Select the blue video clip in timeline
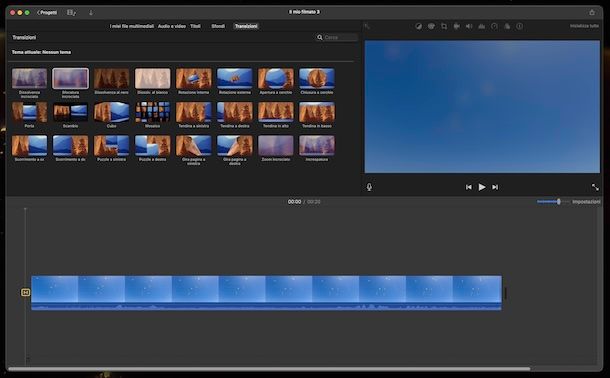Viewport: 610px width, 378px height. click(x=266, y=293)
